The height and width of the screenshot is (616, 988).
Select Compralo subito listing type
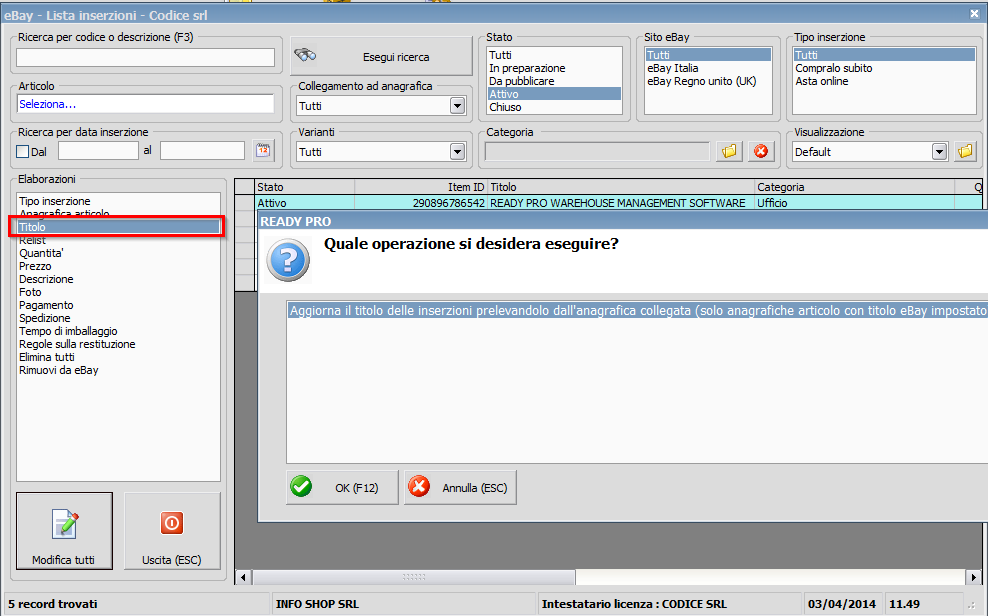(x=884, y=68)
